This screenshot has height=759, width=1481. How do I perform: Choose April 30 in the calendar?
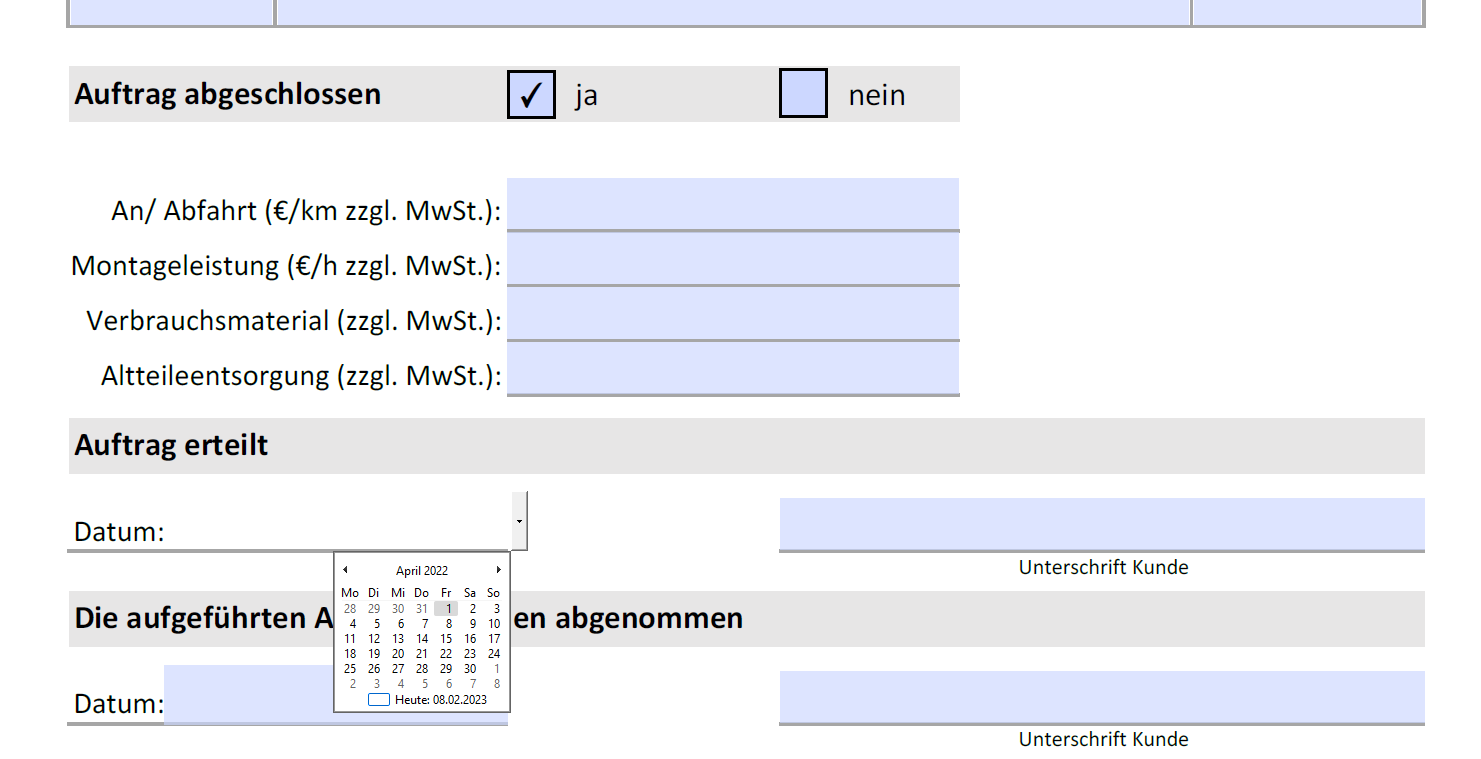470,669
